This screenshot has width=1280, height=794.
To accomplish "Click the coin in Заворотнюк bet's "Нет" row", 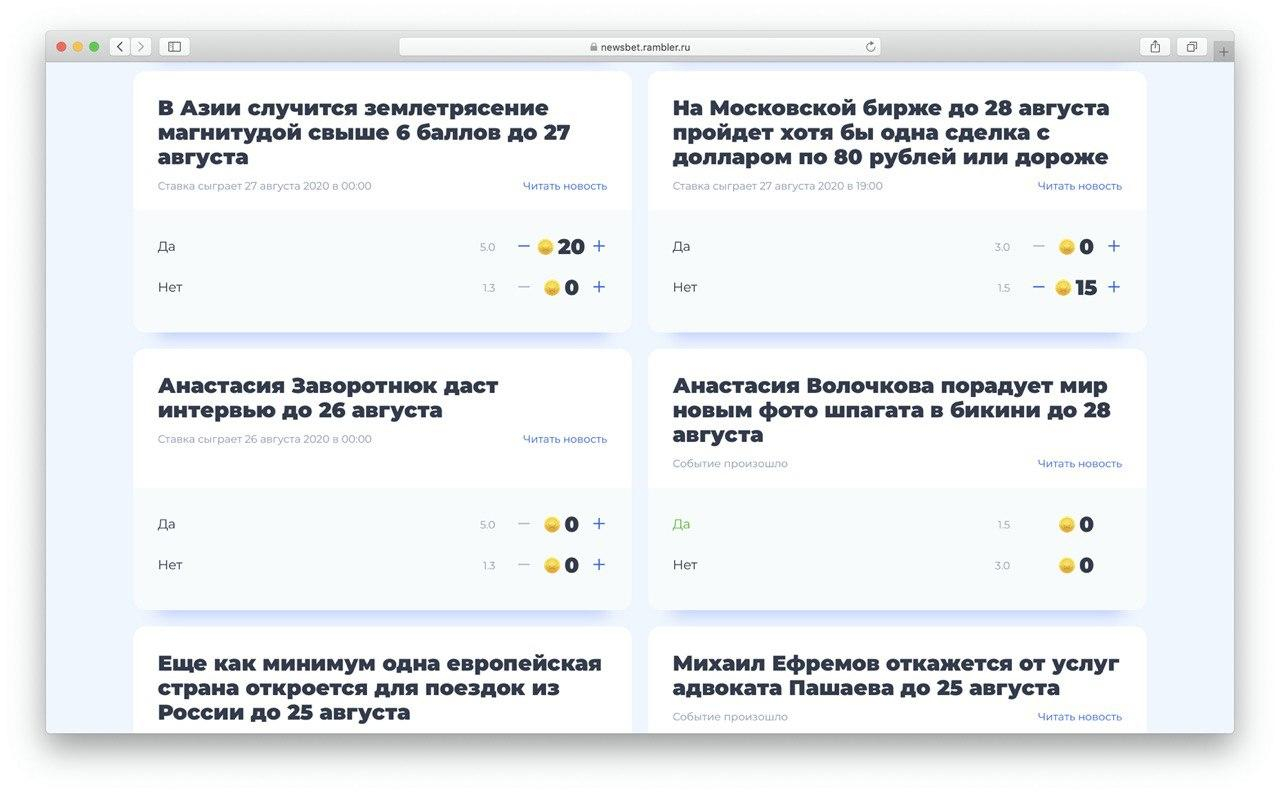I will (552, 566).
